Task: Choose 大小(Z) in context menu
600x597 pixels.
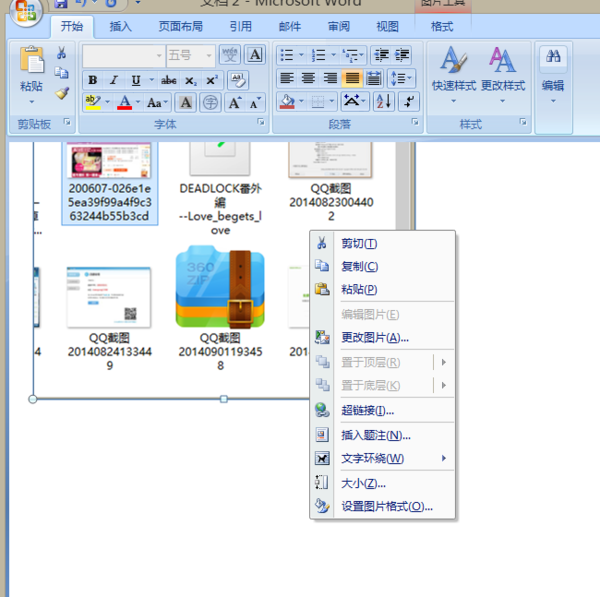Action: 383,483
